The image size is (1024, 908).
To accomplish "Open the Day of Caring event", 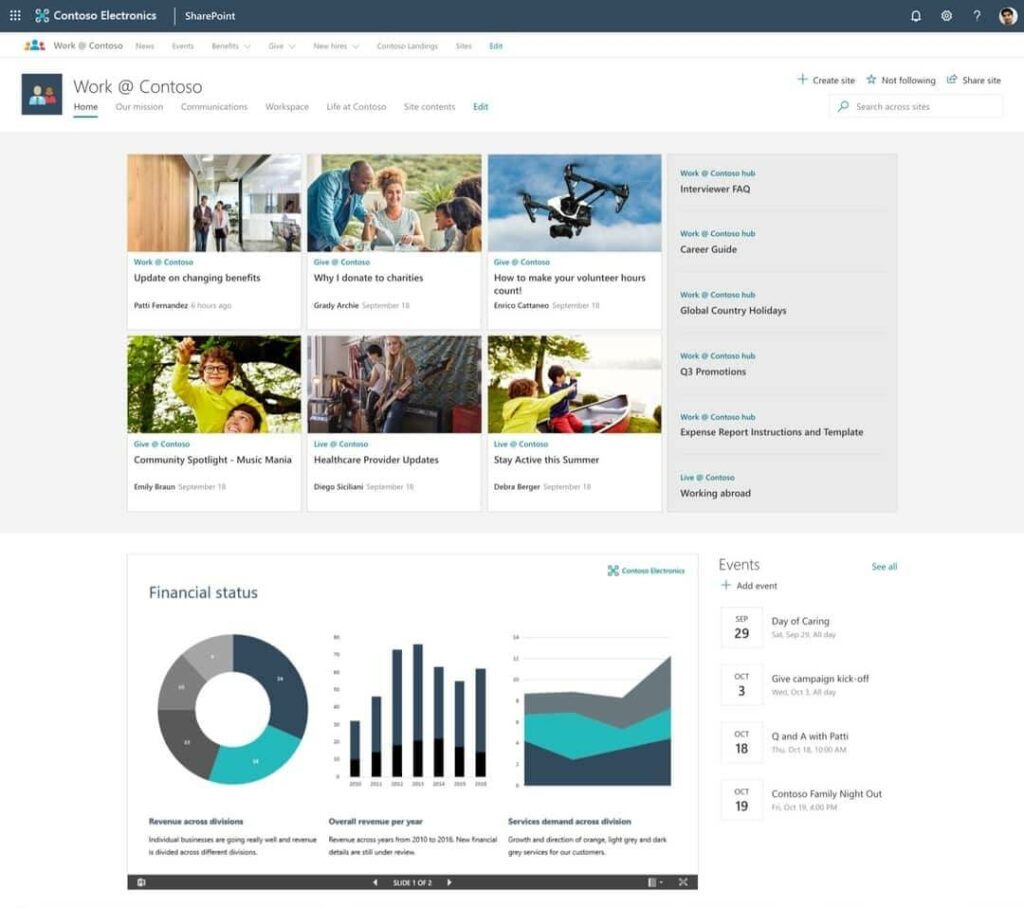I will (800, 621).
